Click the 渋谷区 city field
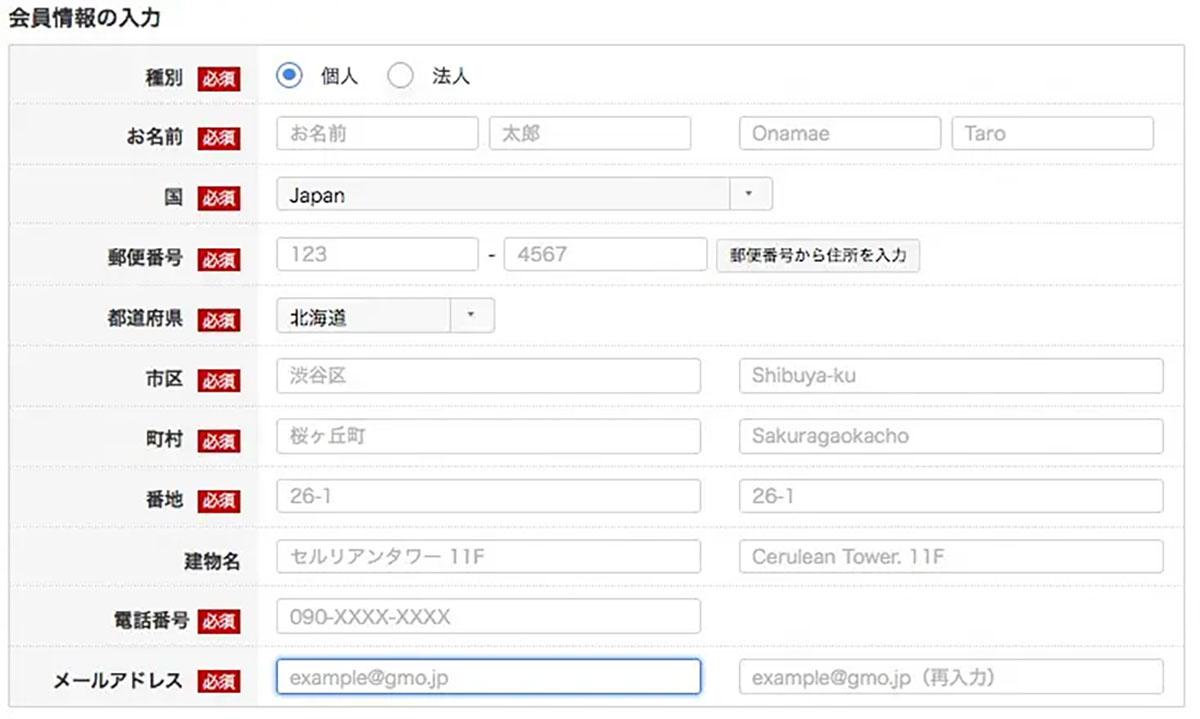 click(x=489, y=376)
